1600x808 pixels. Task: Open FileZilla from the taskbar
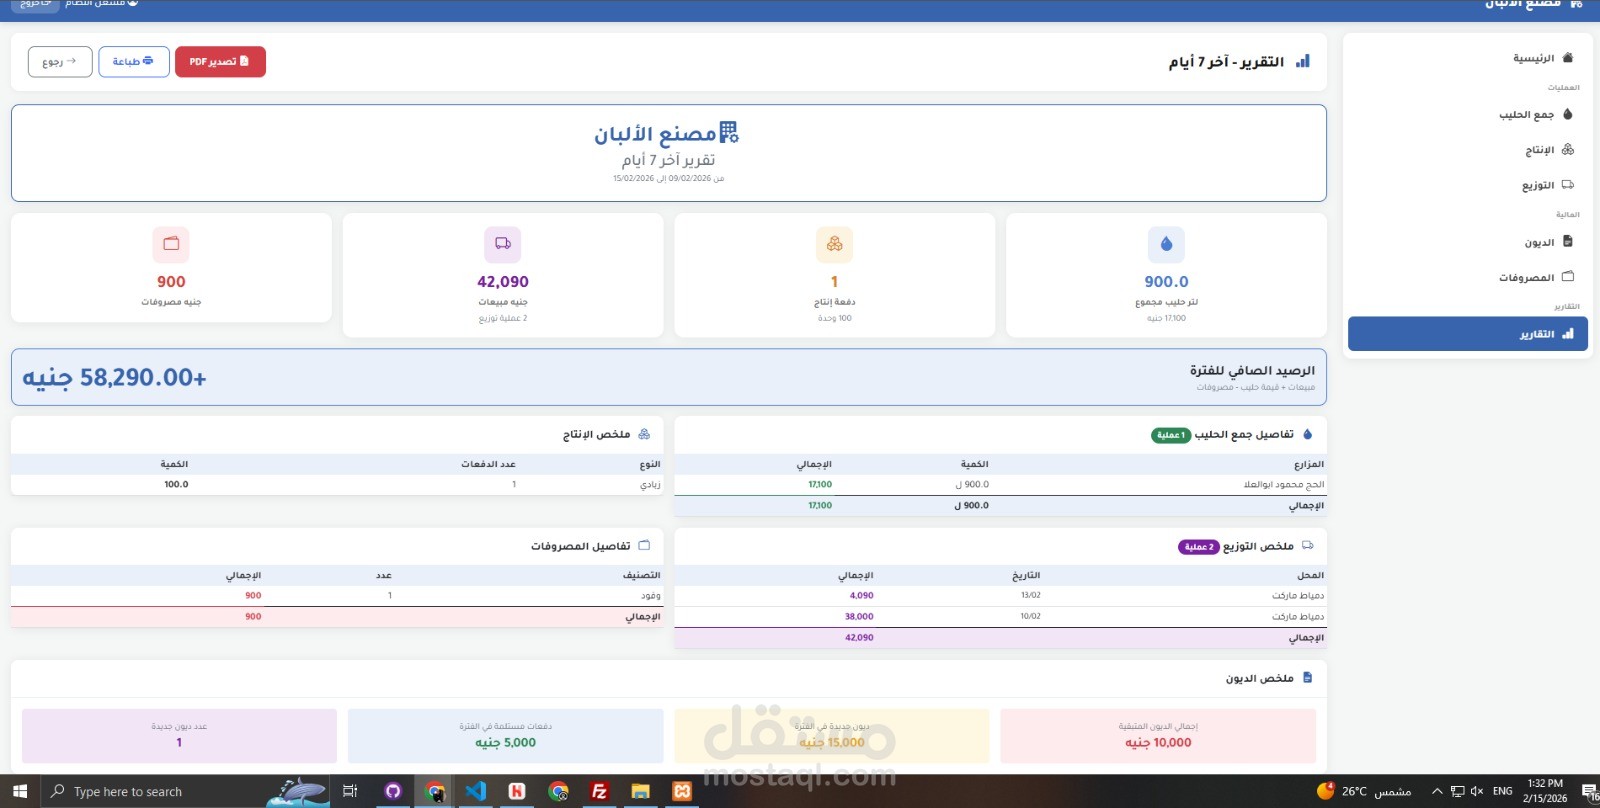(x=599, y=791)
